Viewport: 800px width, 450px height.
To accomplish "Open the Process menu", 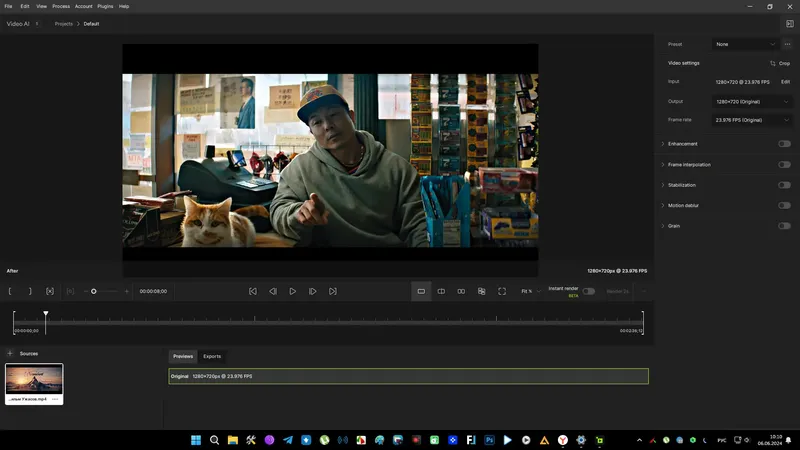I will coord(61,6).
